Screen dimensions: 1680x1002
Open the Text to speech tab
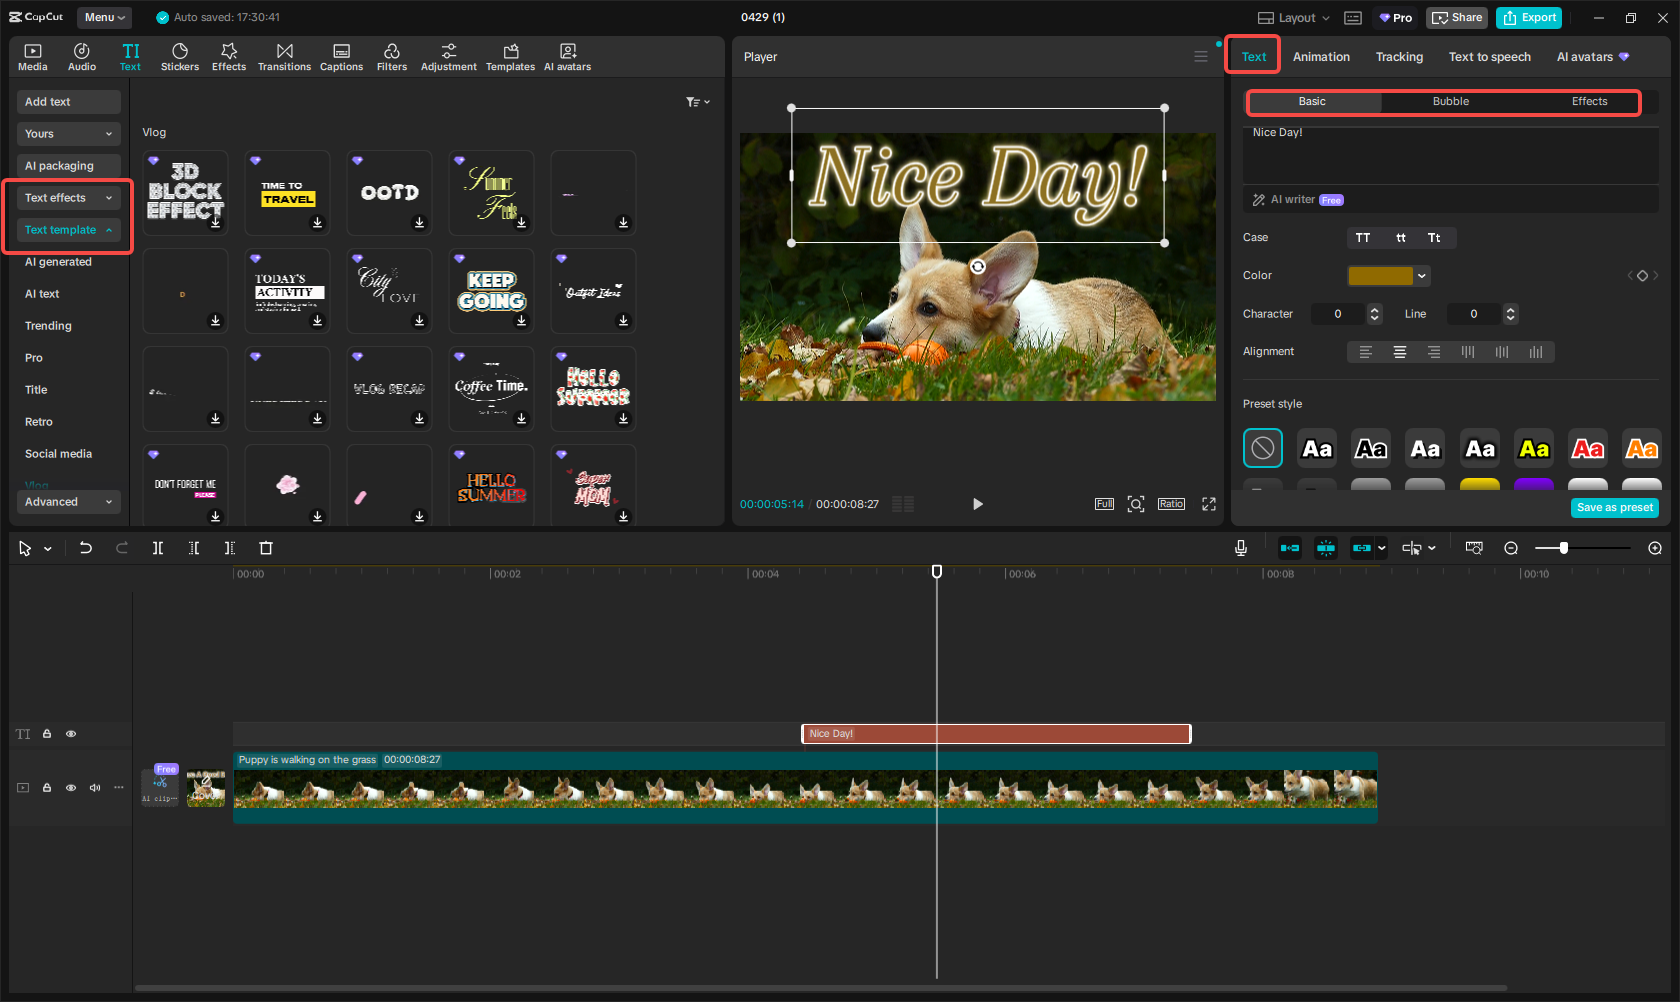tap(1490, 57)
